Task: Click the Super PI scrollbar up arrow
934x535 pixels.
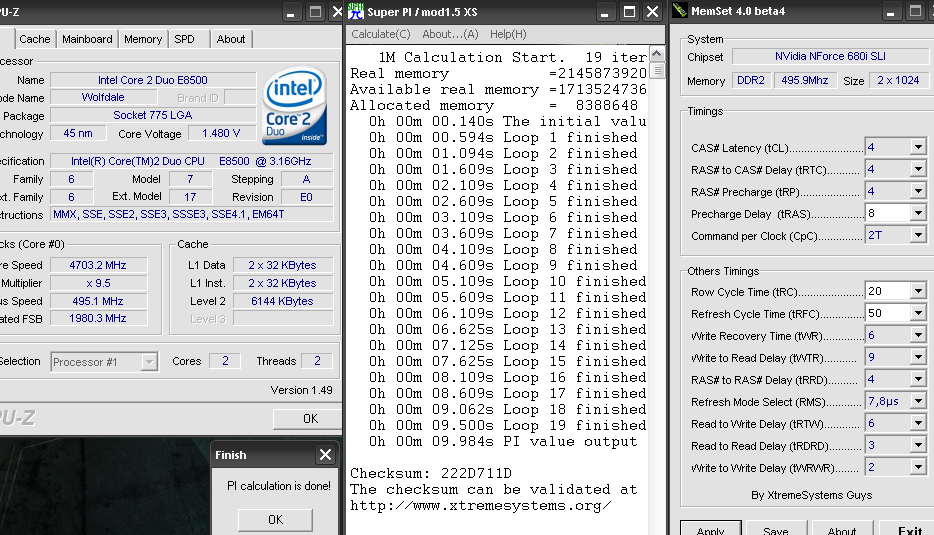Action: coord(656,54)
